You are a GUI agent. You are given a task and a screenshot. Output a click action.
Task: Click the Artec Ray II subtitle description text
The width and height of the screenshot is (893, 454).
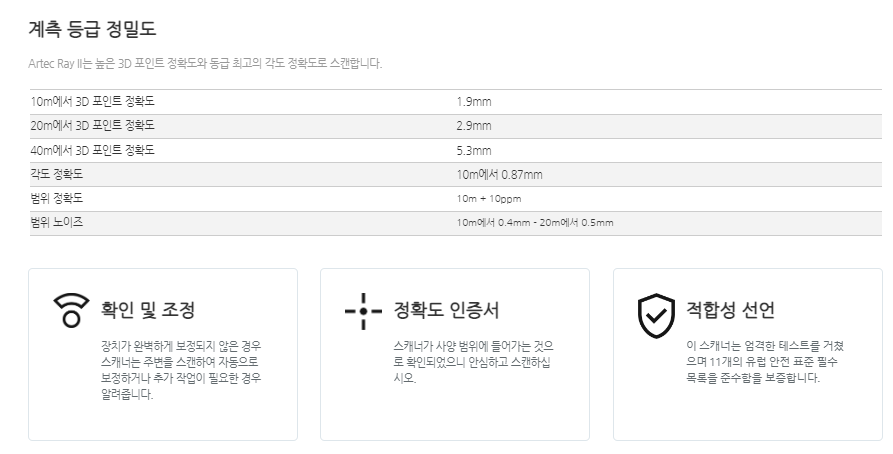click(x=205, y=63)
